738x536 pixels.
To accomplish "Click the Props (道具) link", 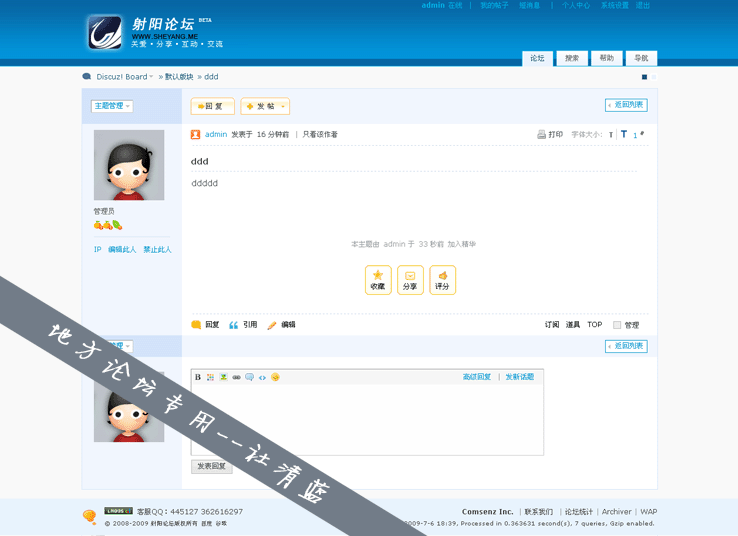I will [x=573, y=325].
